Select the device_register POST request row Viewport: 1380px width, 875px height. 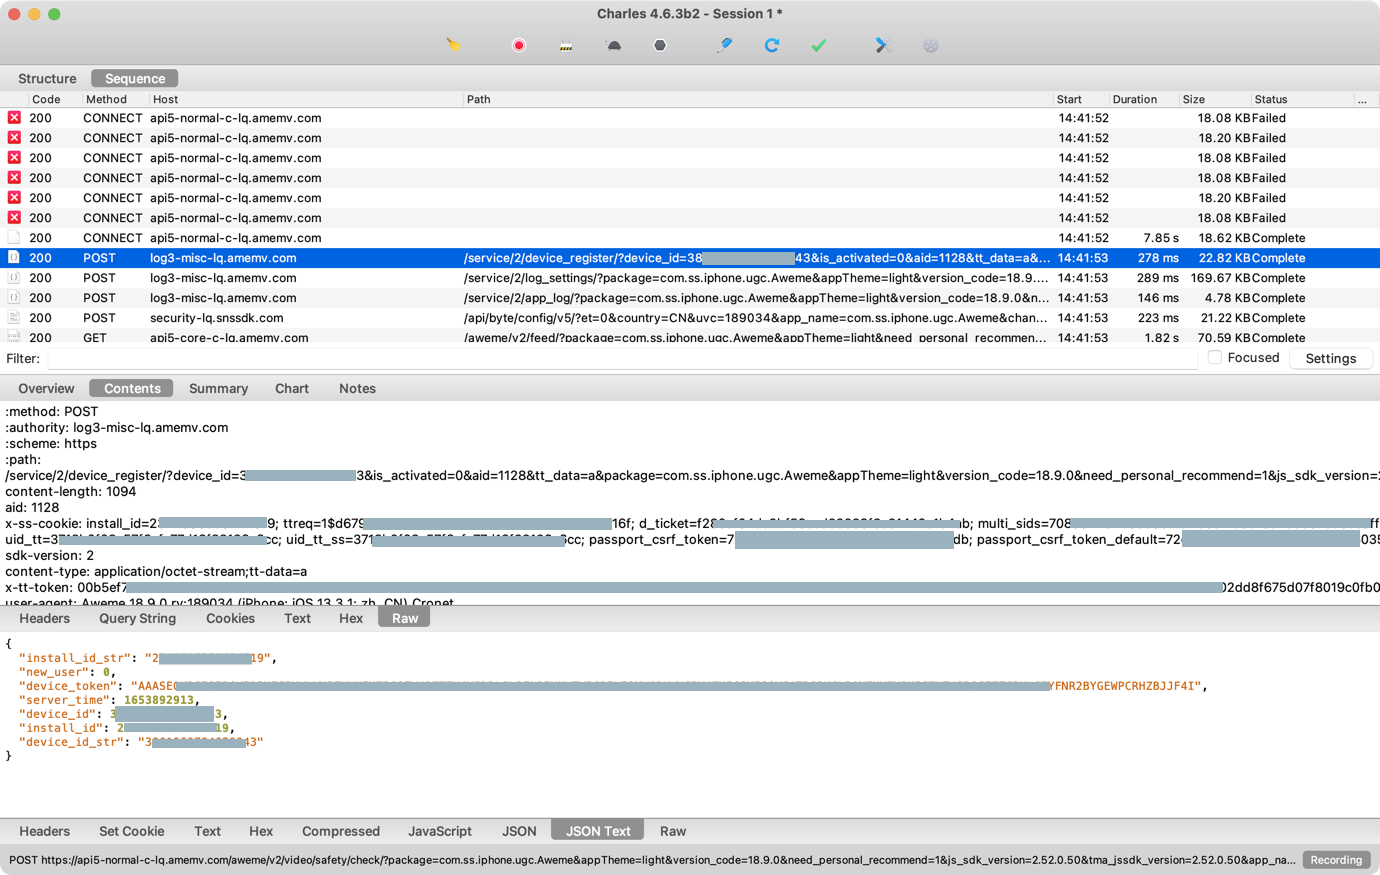[x=690, y=258]
